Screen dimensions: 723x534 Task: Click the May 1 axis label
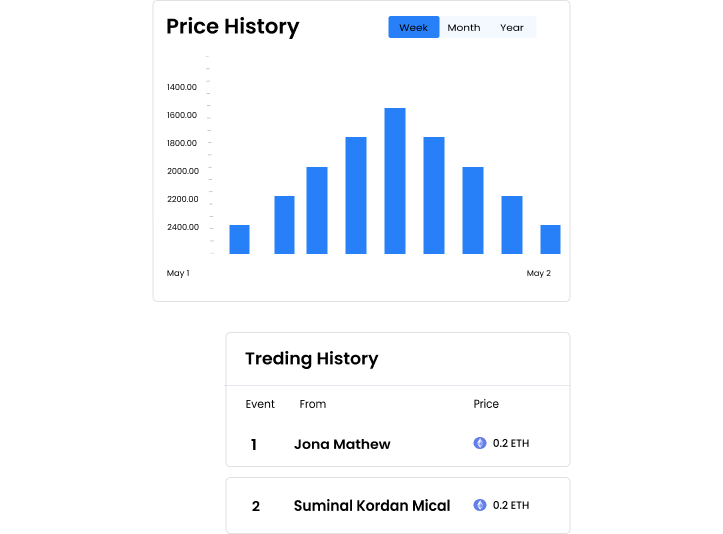point(178,273)
